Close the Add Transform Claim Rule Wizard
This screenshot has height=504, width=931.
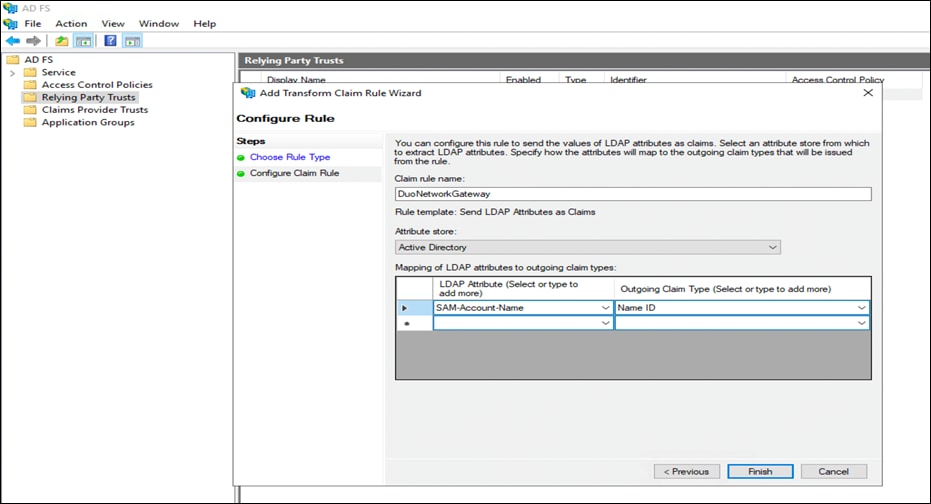click(x=867, y=93)
